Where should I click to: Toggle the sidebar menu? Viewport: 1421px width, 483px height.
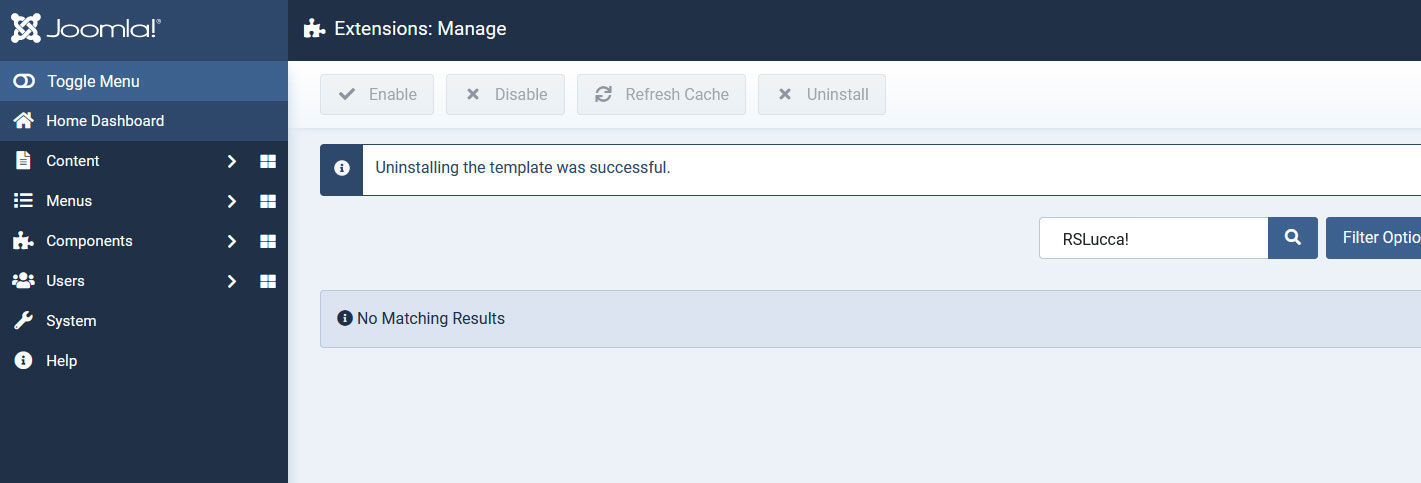click(92, 81)
